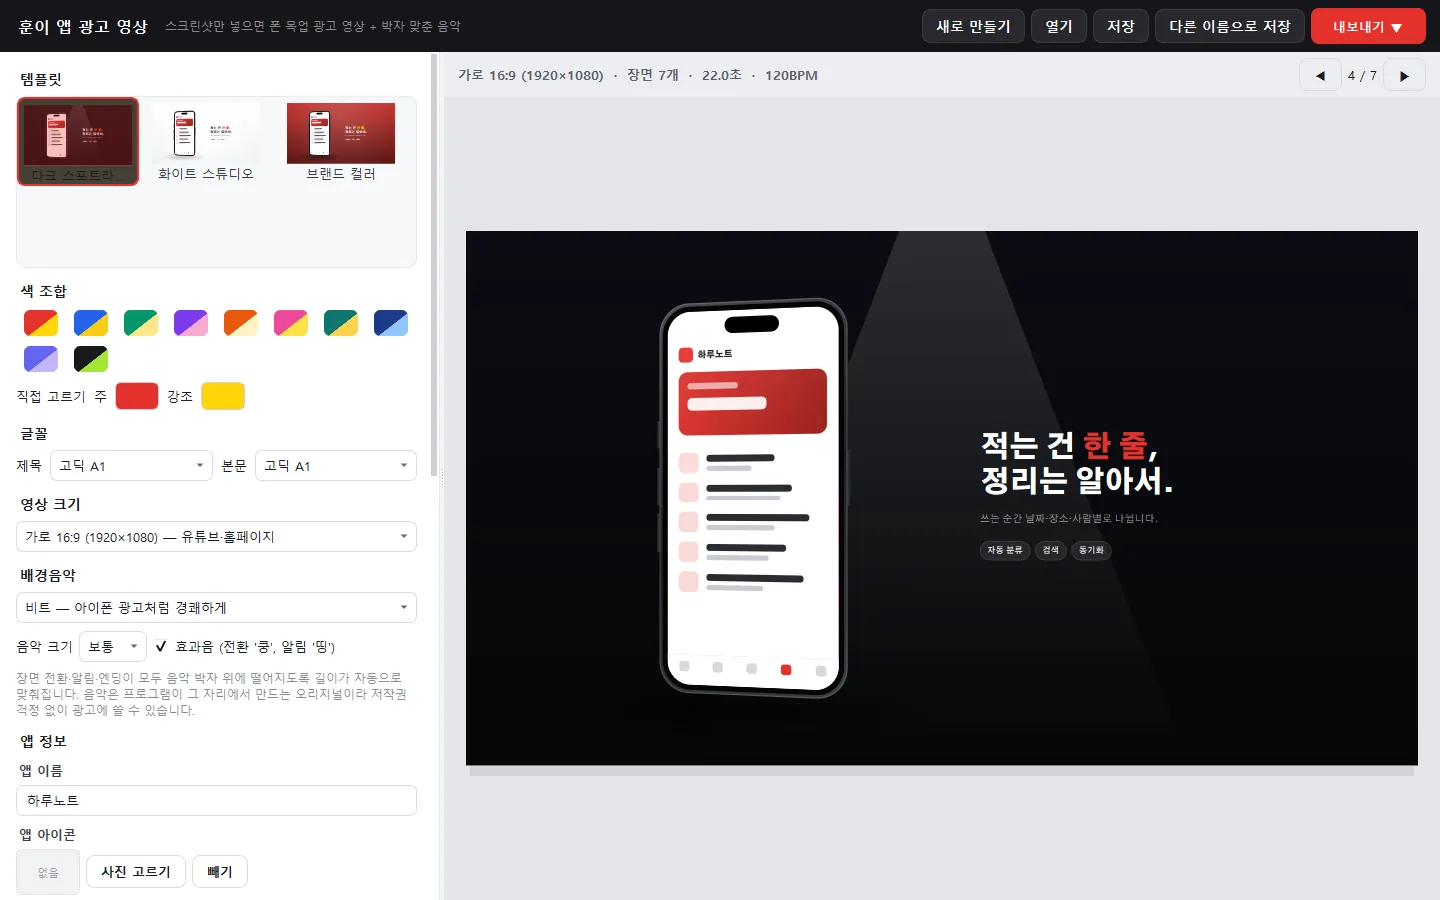Open the main color (주) red picker

(137, 396)
